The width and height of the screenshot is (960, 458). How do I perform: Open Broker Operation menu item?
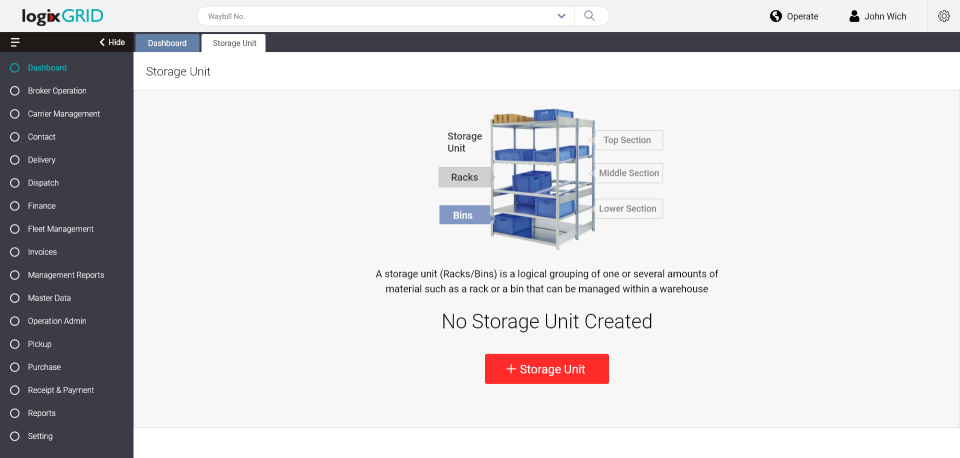(57, 91)
